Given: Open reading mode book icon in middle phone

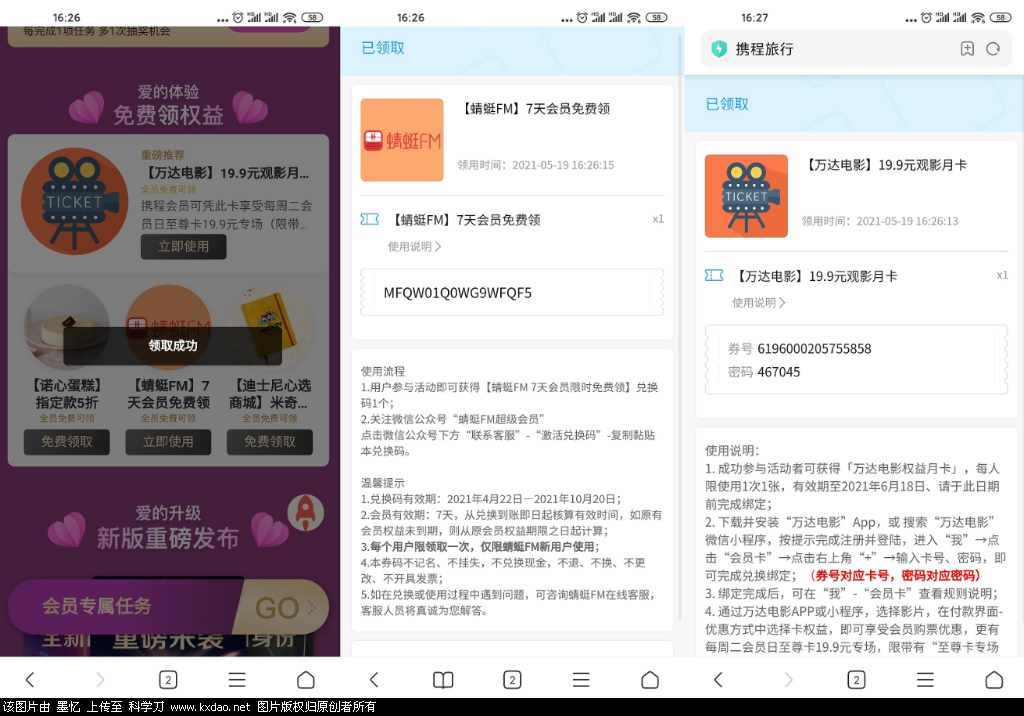Looking at the screenshot, I should coord(443,679).
